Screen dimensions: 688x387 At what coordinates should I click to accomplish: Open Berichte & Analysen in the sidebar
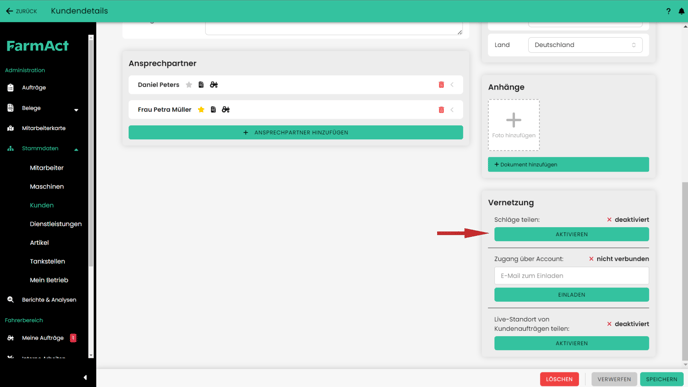pyautogui.click(x=49, y=300)
